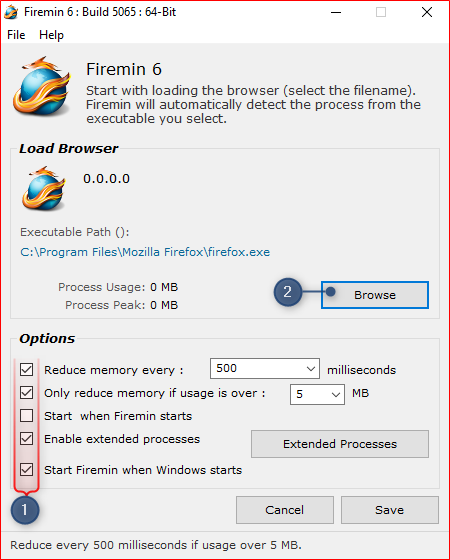Click the Save button
The height and width of the screenshot is (560, 450).
(x=390, y=510)
